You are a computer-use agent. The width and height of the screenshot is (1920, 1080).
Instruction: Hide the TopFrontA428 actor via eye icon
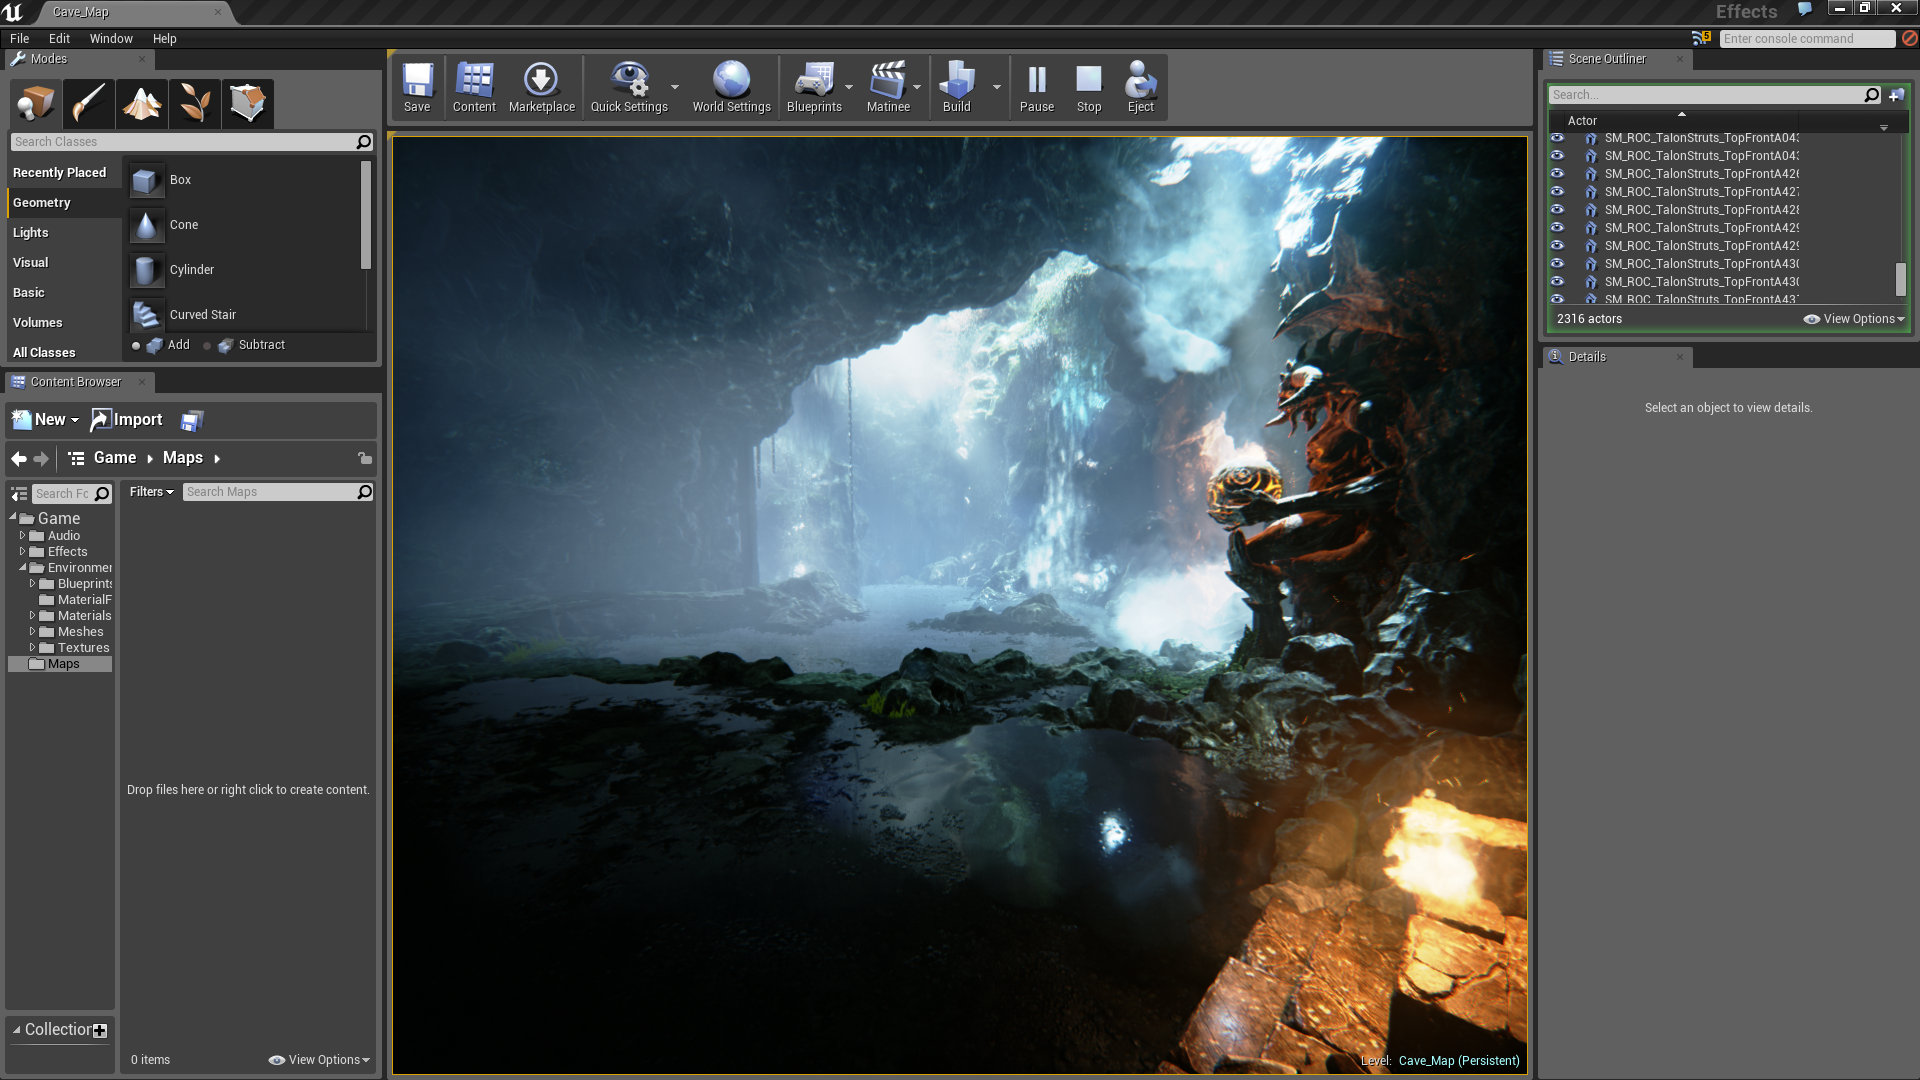[1557, 210]
